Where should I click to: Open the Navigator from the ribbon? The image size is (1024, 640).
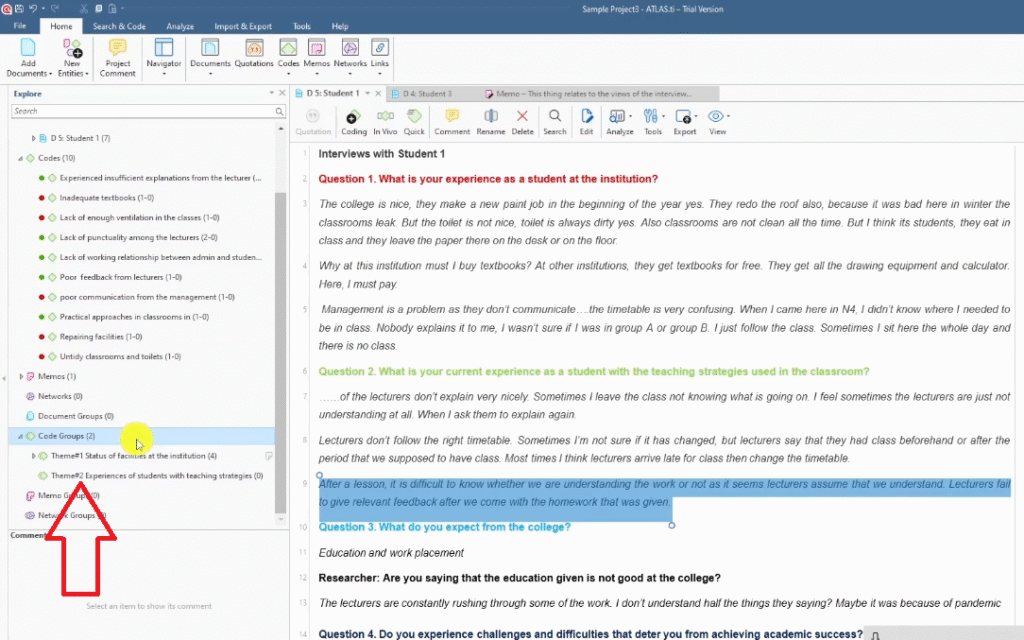(x=164, y=58)
